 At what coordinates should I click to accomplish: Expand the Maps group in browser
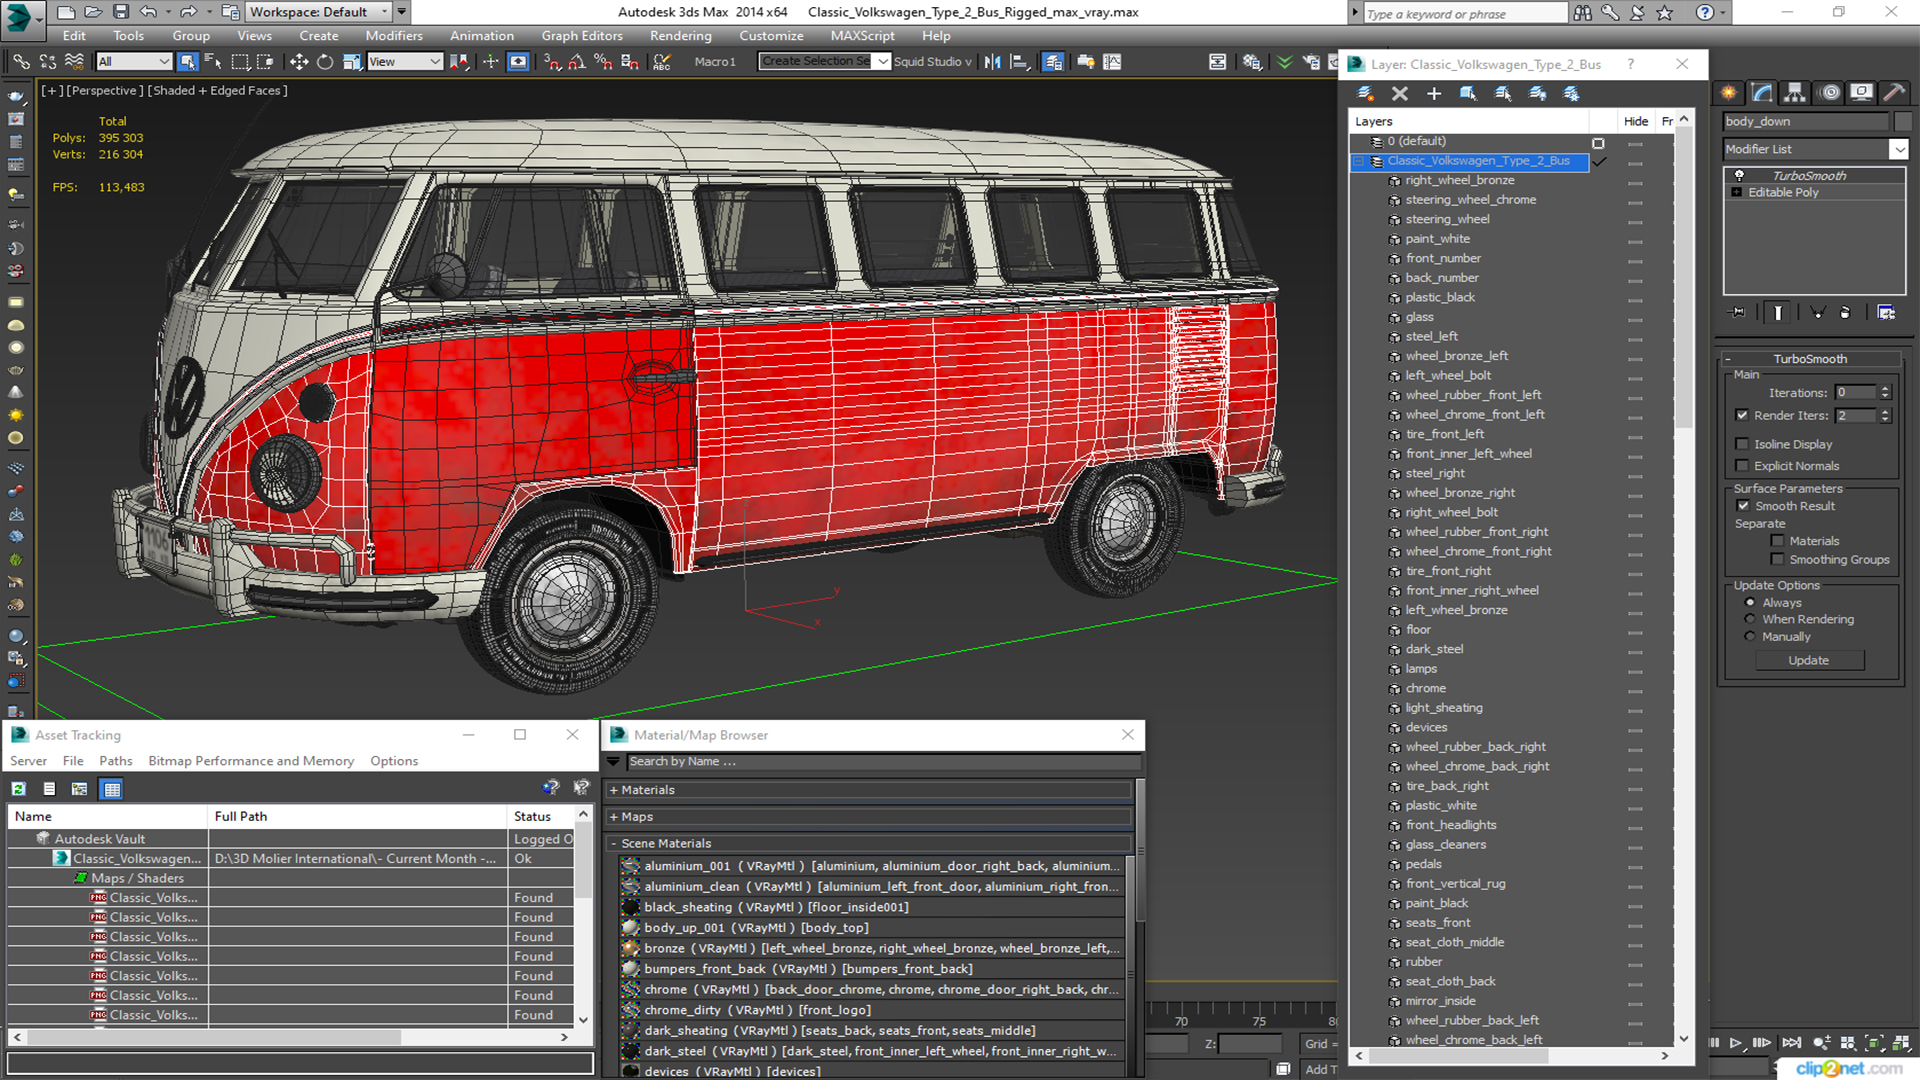pos(614,817)
